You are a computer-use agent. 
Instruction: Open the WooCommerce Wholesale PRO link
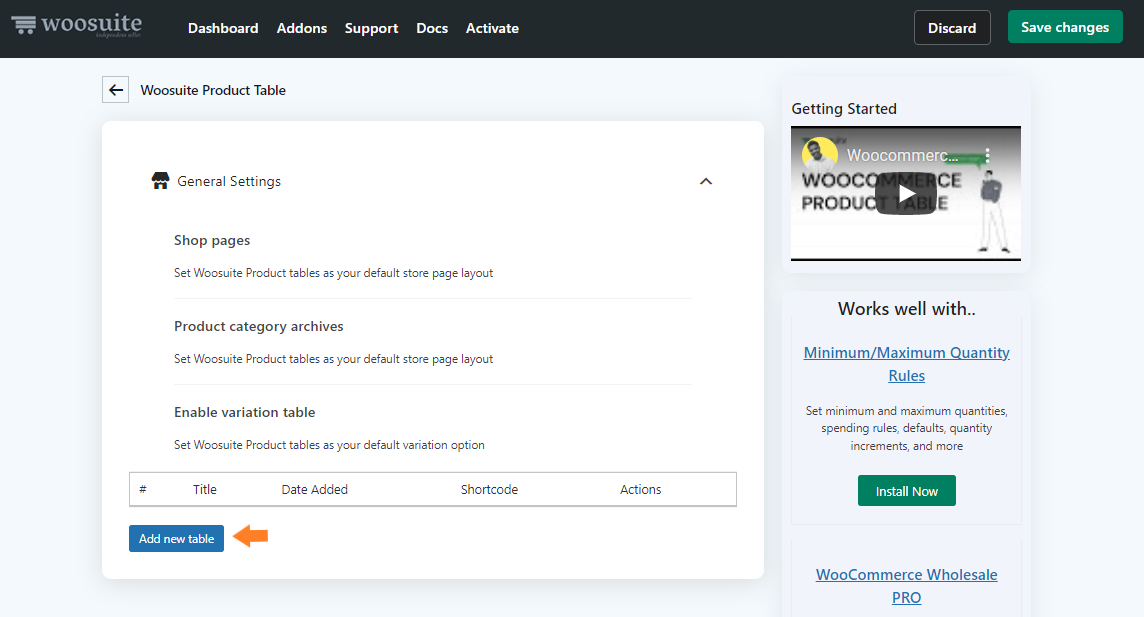pos(907,586)
